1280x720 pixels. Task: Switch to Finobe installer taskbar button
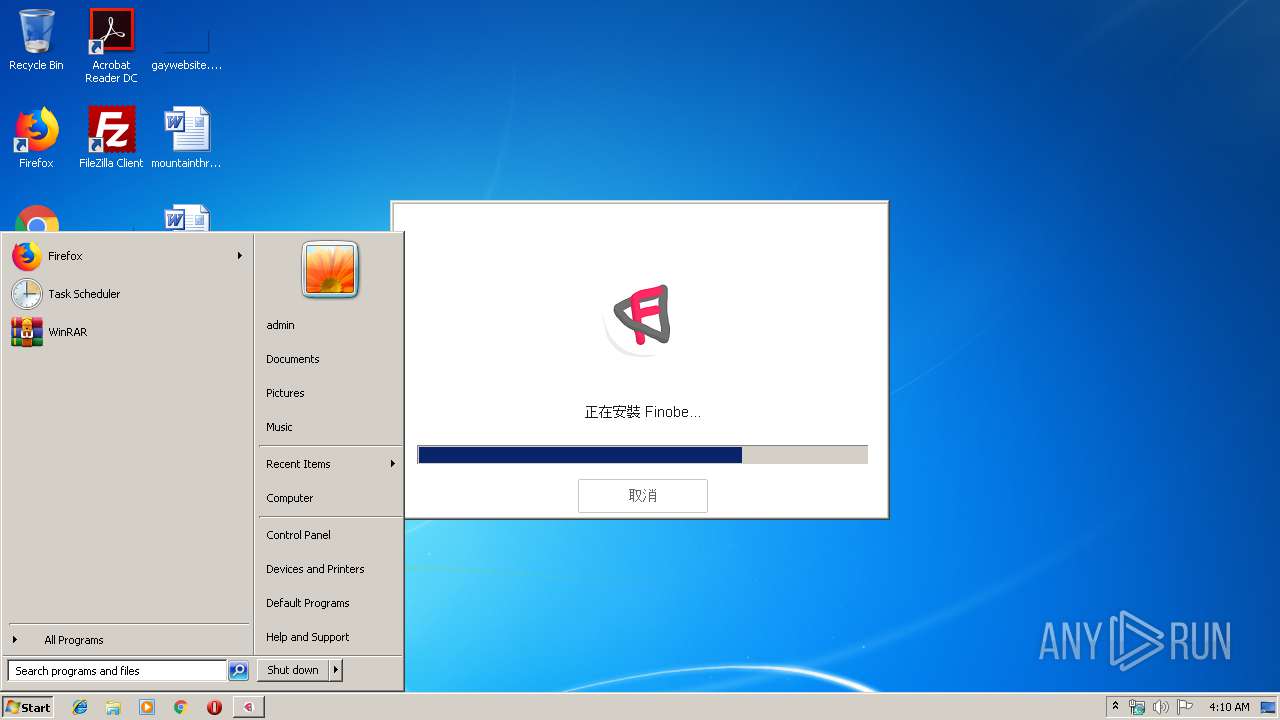pos(249,707)
